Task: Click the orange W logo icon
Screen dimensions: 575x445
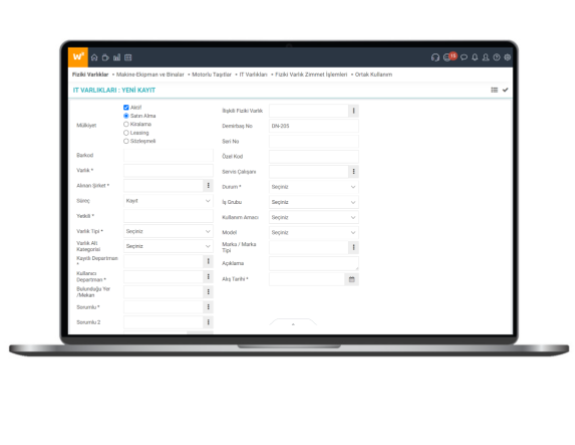Action: tap(78, 57)
